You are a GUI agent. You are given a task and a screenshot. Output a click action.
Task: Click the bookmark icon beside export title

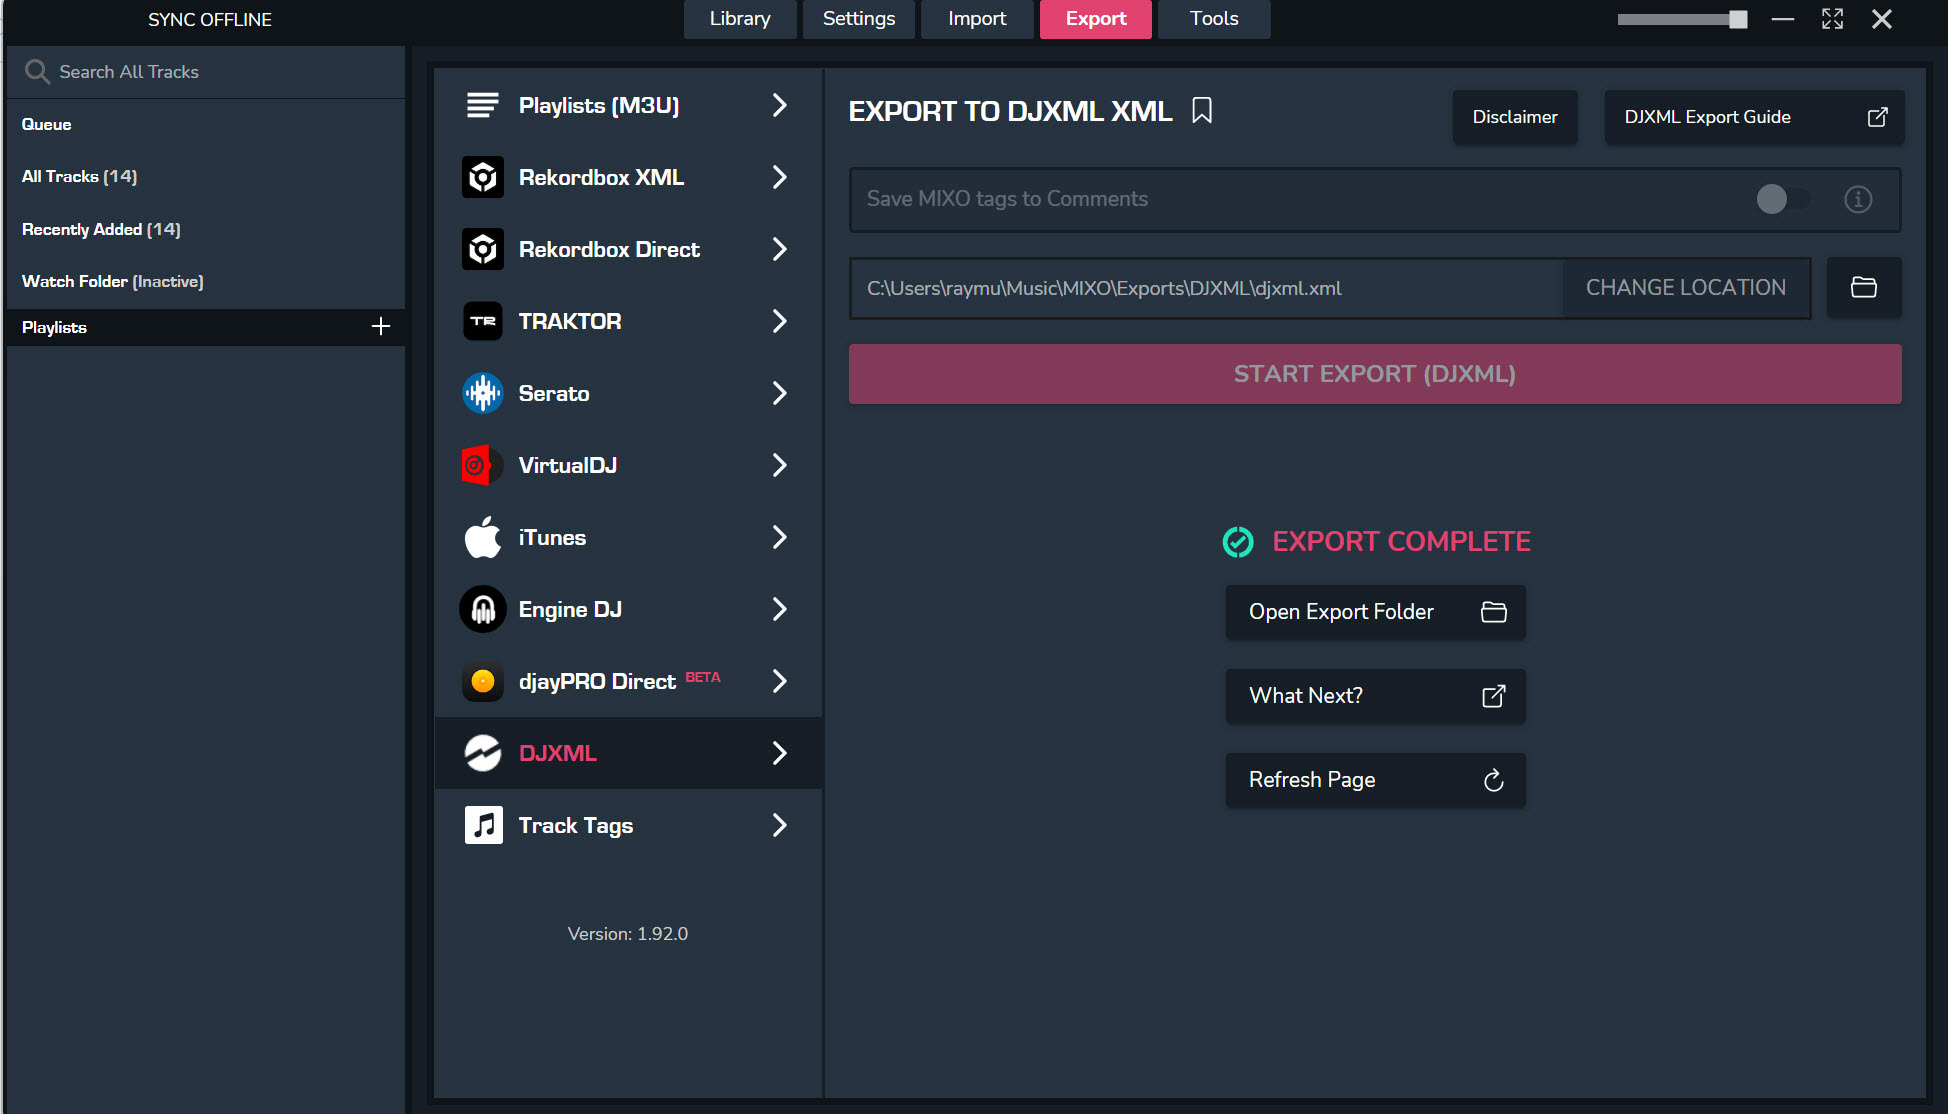pos(1202,111)
